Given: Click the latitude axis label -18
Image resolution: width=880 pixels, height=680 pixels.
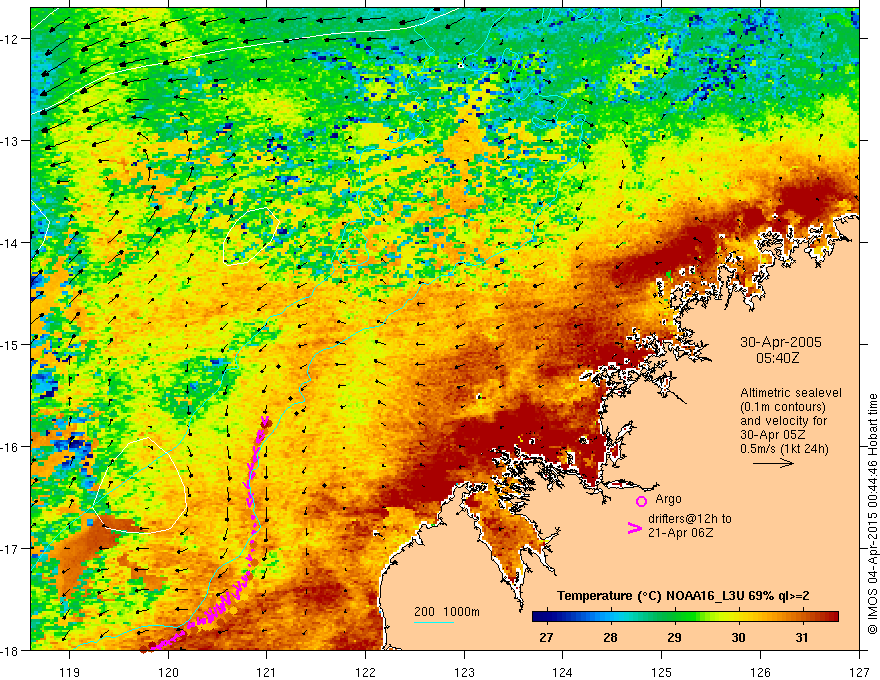Looking at the screenshot, I should 9,651.
